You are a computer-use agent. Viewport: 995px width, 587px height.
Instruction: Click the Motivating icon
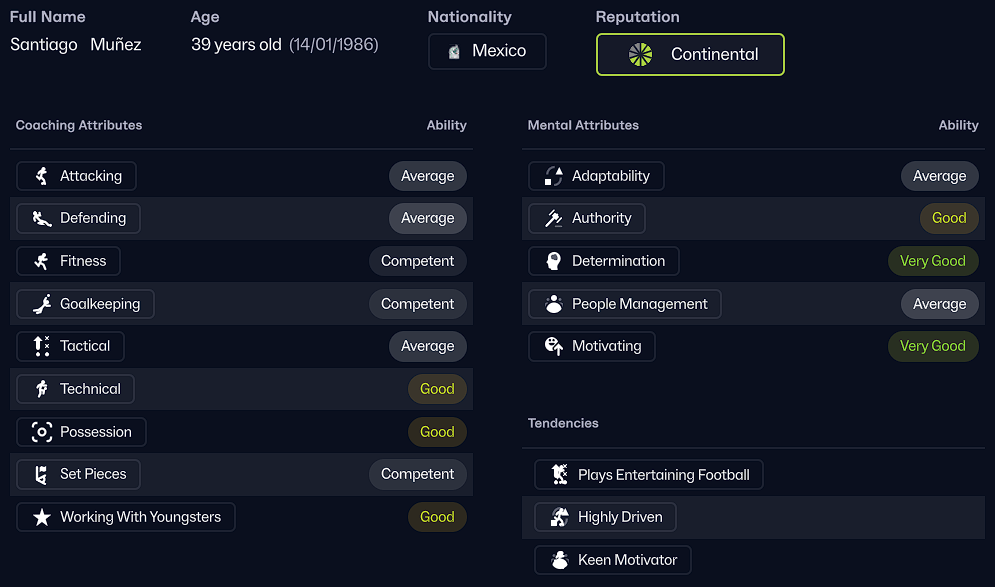tap(553, 346)
